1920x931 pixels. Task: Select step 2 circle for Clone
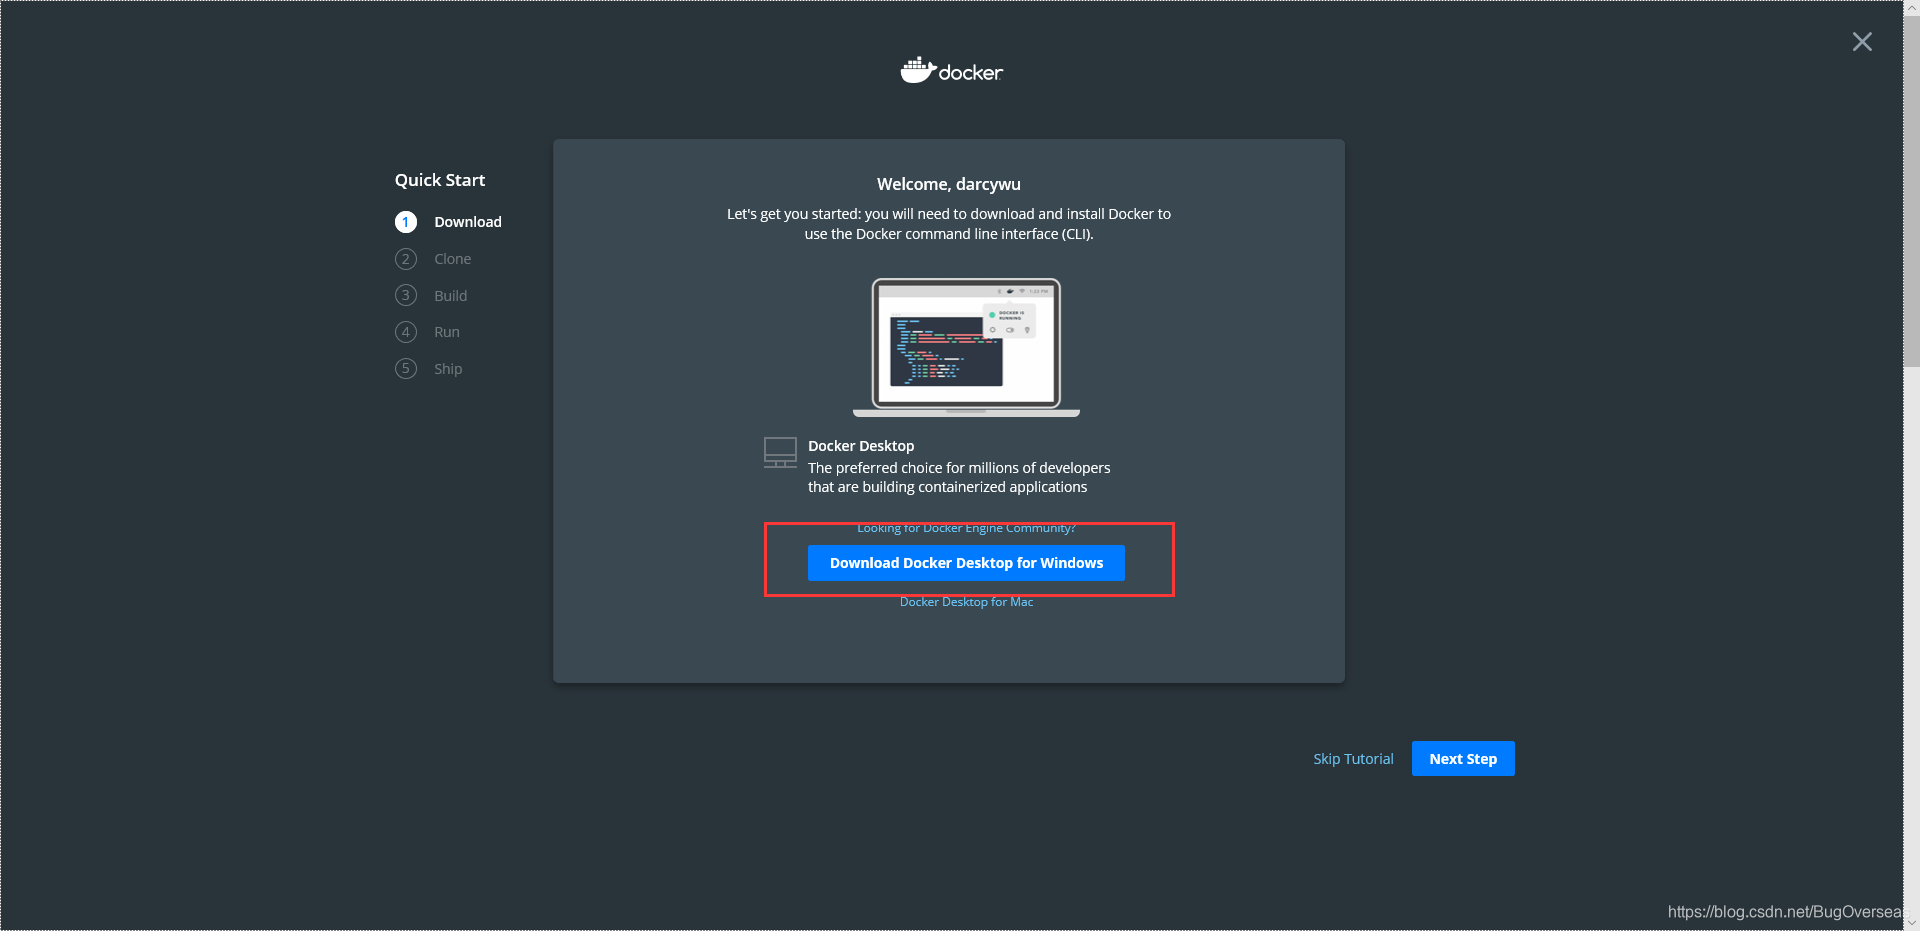click(x=406, y=259)
